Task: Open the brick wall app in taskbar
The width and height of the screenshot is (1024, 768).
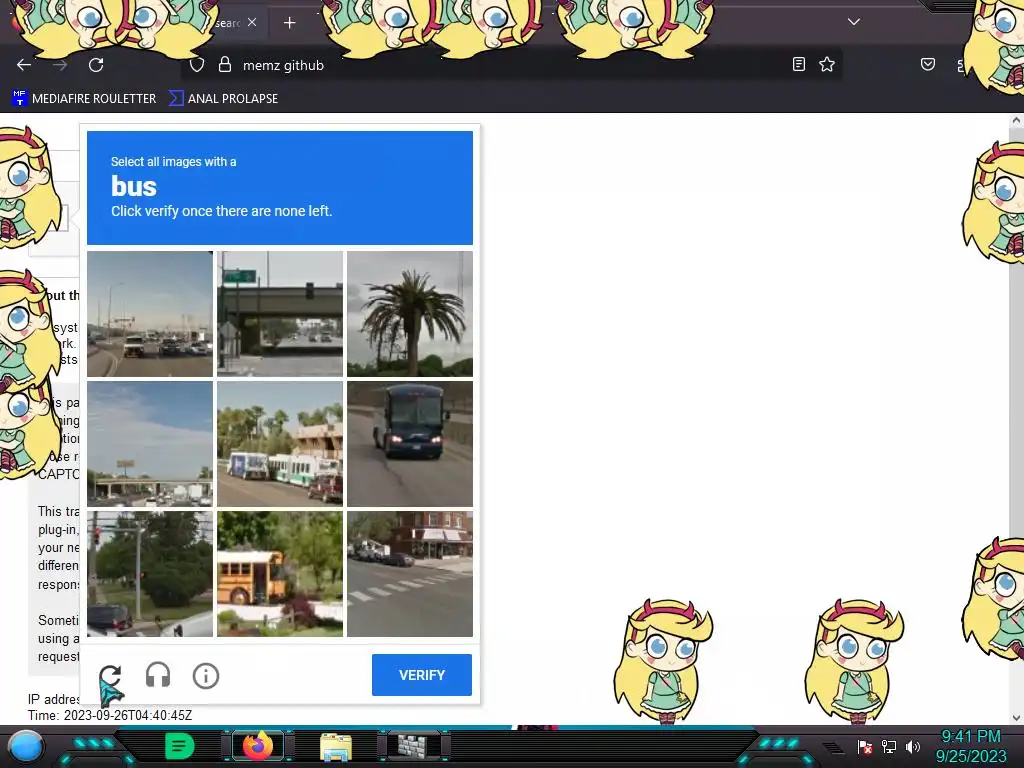Action: pyautogui.click(x=413, y=746)
